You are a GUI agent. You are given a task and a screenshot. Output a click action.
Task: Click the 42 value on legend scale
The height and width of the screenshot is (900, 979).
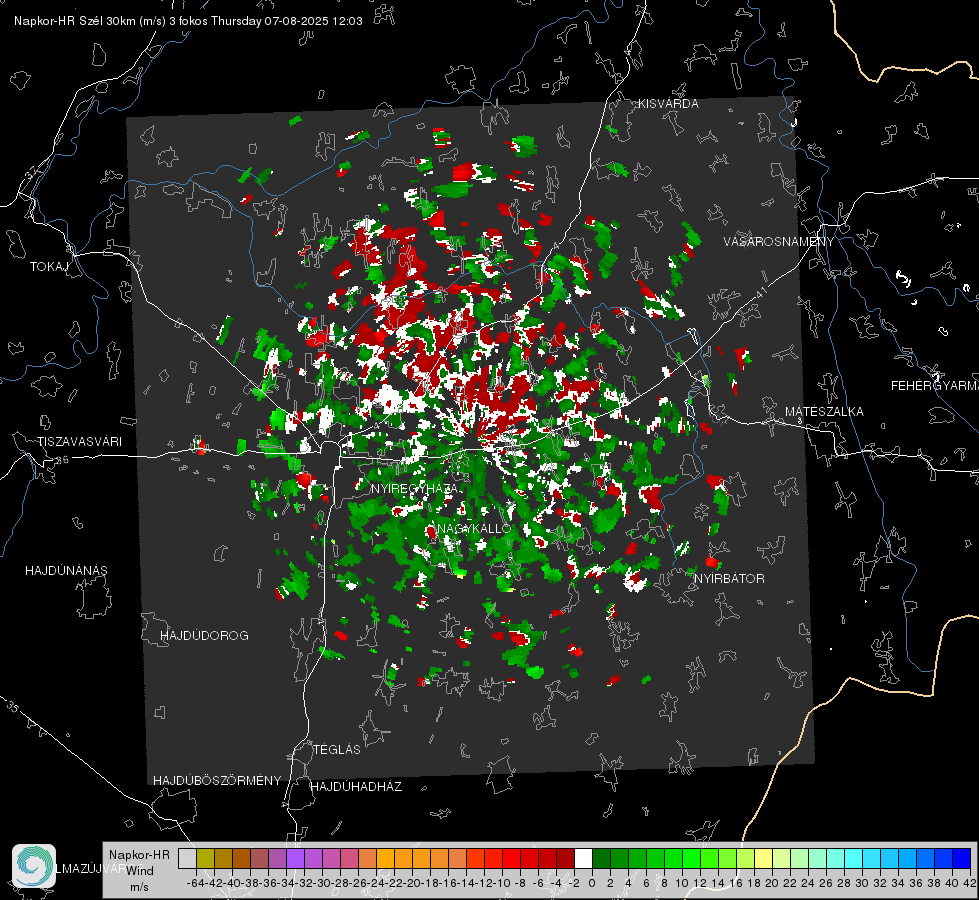pyautogui.click(x=970, y=883)
